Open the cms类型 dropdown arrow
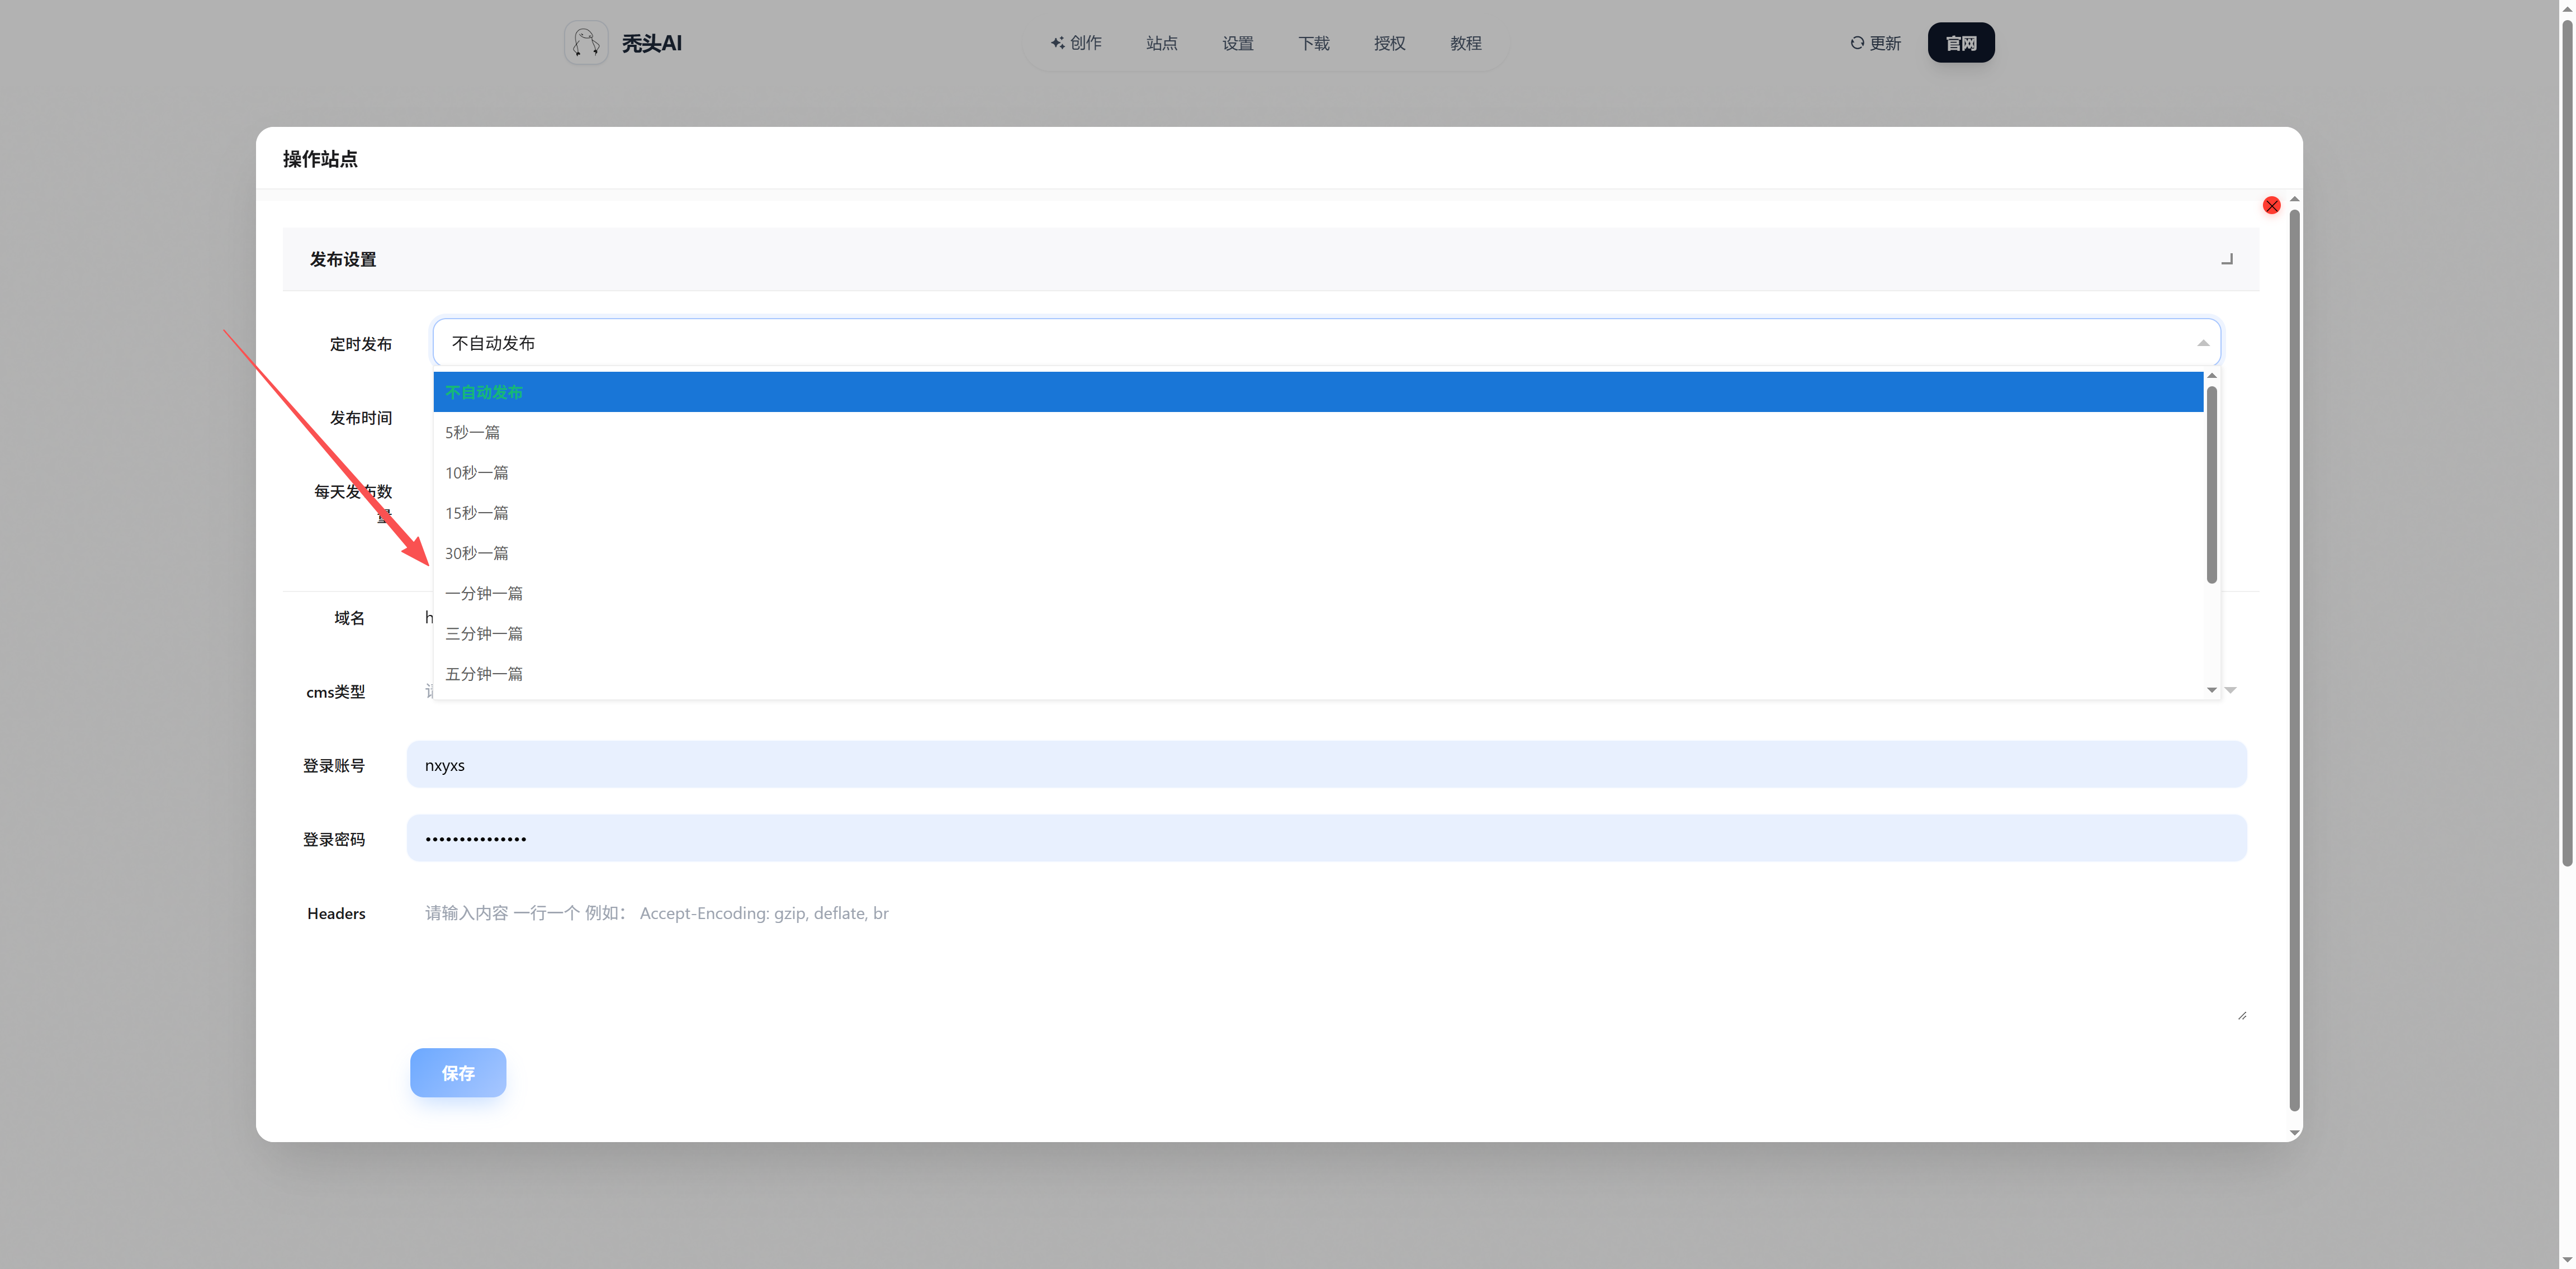Screen dimensions: 2576x1269 (x=2230, y=691)
